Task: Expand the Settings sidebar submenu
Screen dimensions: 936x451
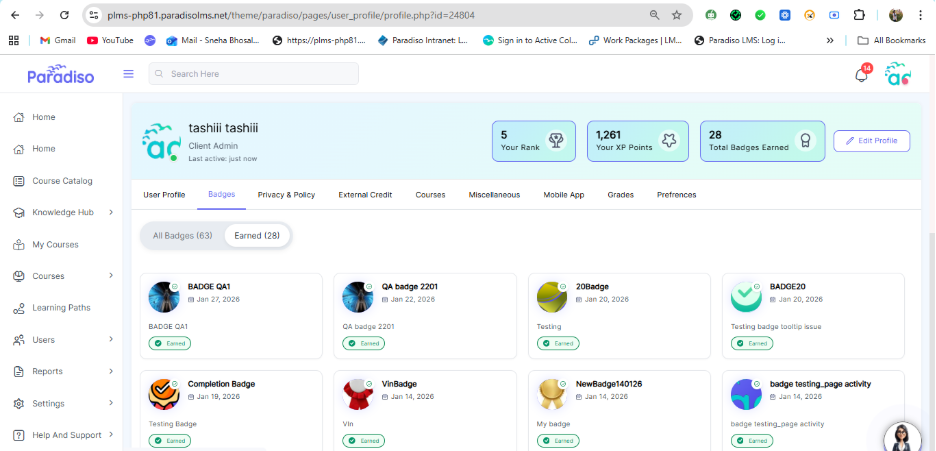Action: tap(110, 404)
